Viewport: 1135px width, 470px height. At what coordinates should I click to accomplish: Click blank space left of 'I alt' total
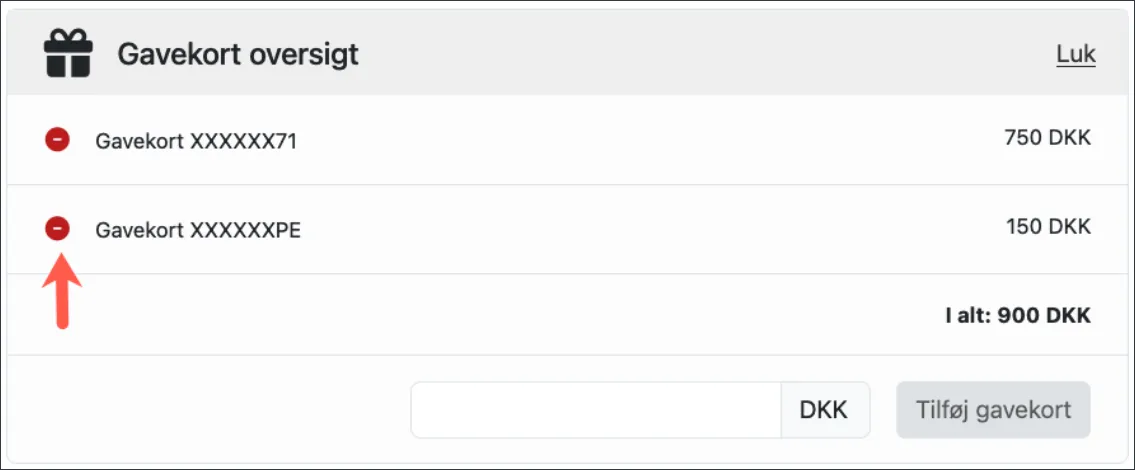pos(500,316)
